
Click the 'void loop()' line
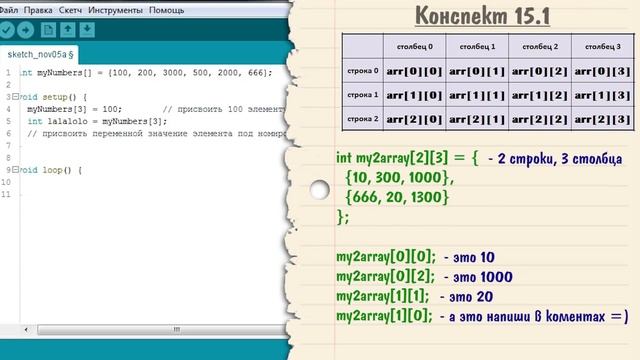tap(51, 170)
